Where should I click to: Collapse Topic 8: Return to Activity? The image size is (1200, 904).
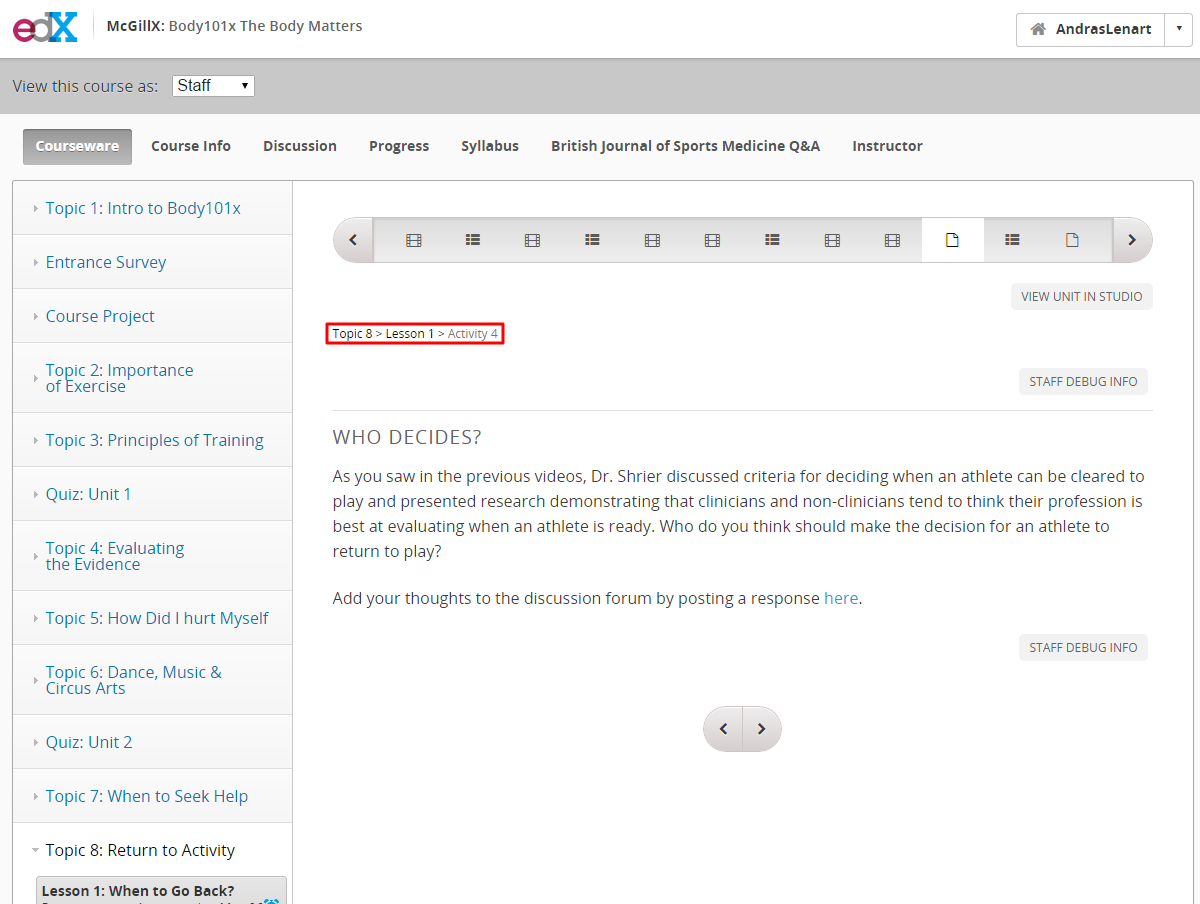[152, 850]
